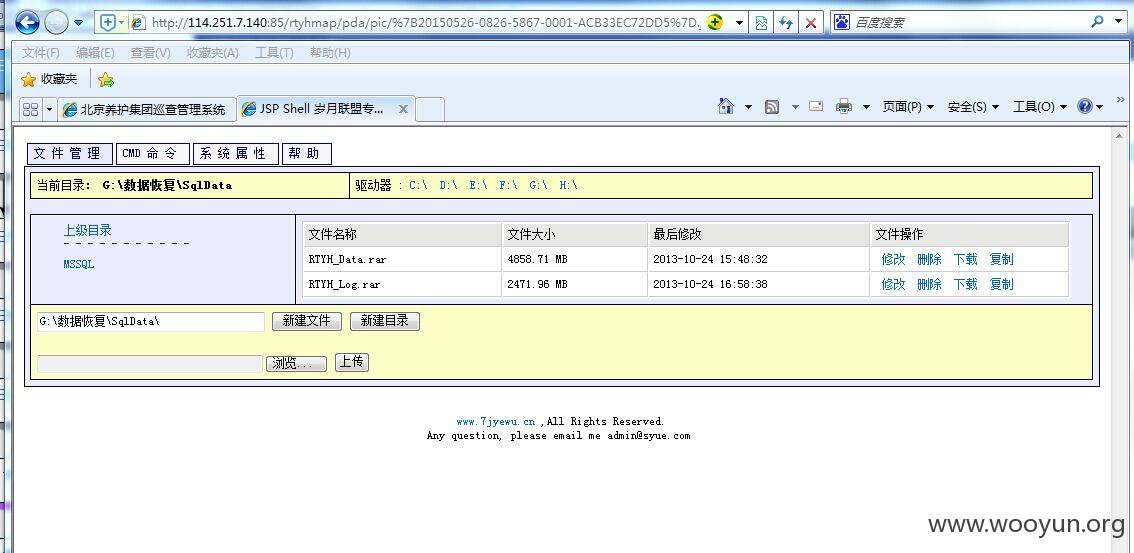Click the browser Forward arrow button

[x=56, y=23]
